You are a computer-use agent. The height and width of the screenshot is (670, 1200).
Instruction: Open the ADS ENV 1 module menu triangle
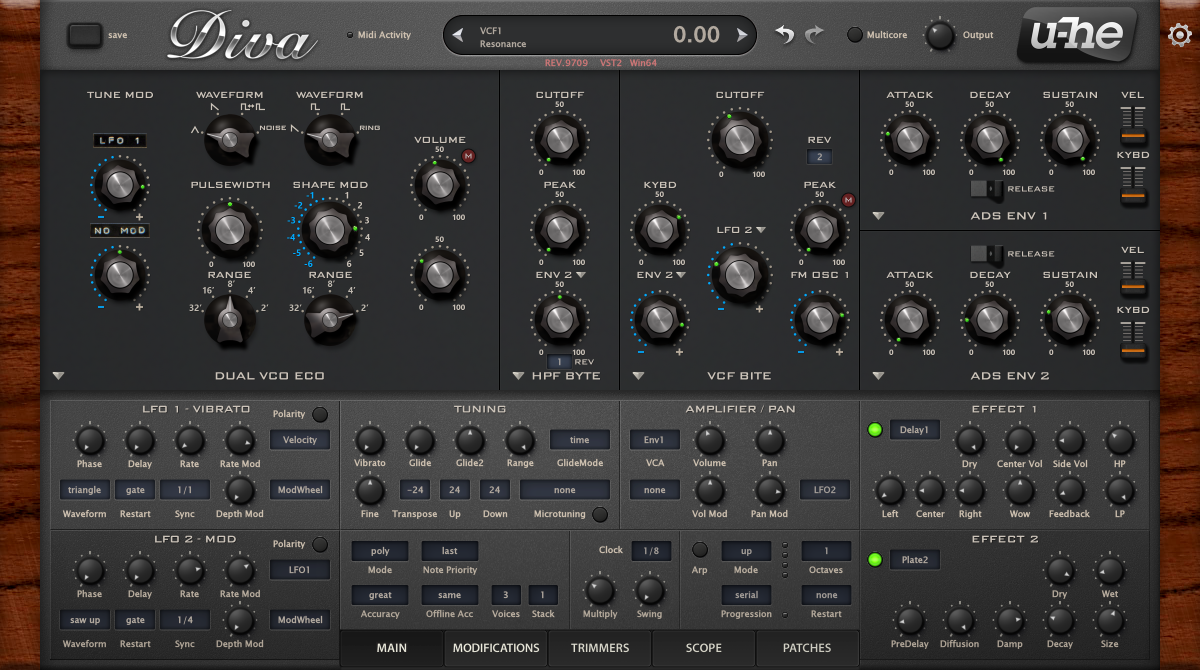(878, 215)
